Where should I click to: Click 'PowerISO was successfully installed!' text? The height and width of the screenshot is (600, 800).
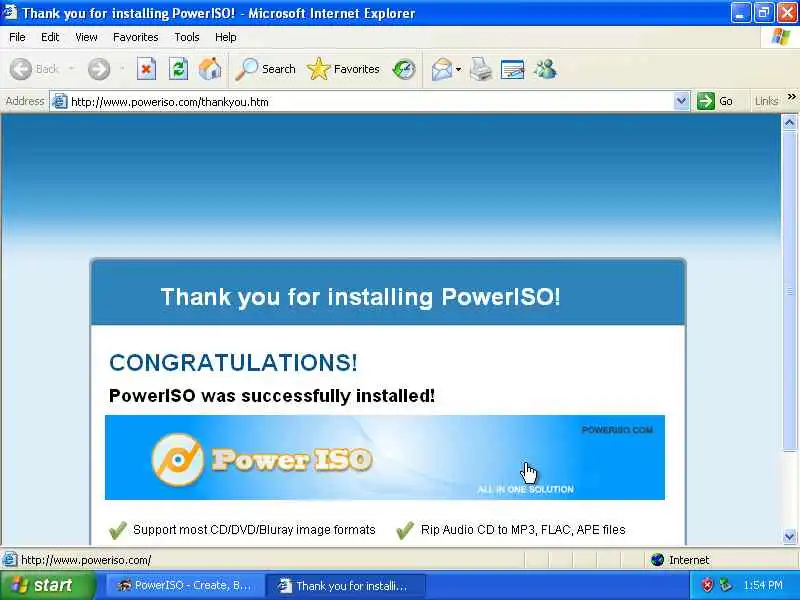pos(272,395)
